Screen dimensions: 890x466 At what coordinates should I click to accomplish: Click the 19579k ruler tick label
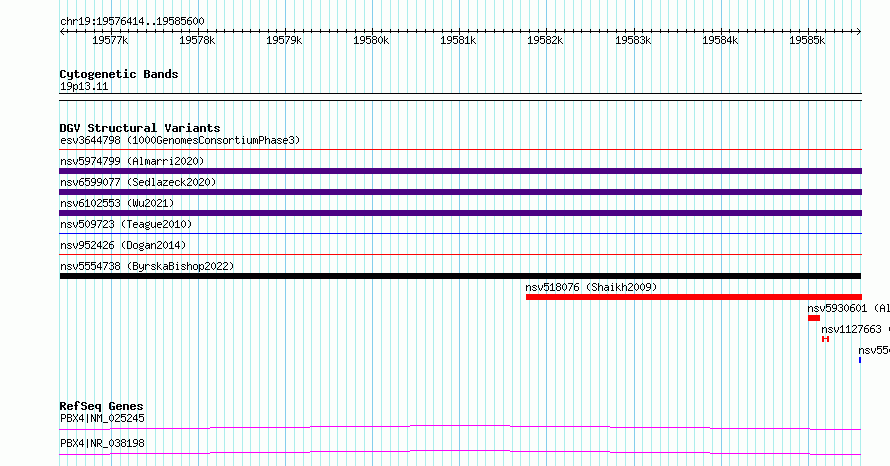pyautogui.click(x=284, y=40)
